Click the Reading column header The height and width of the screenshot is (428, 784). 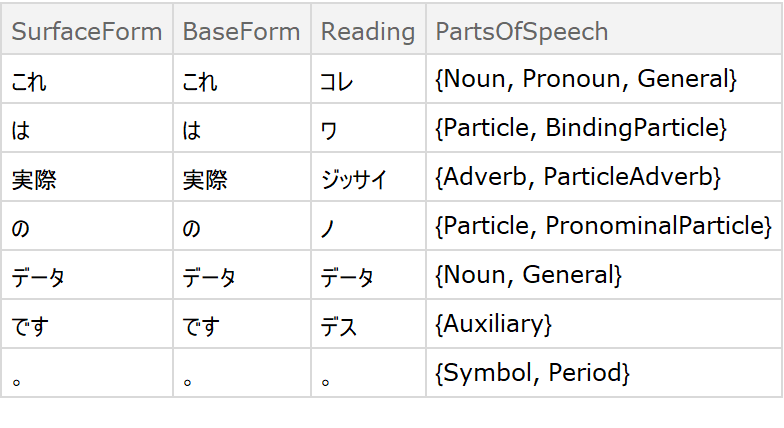pyautogui.click(x=367, y=31)
